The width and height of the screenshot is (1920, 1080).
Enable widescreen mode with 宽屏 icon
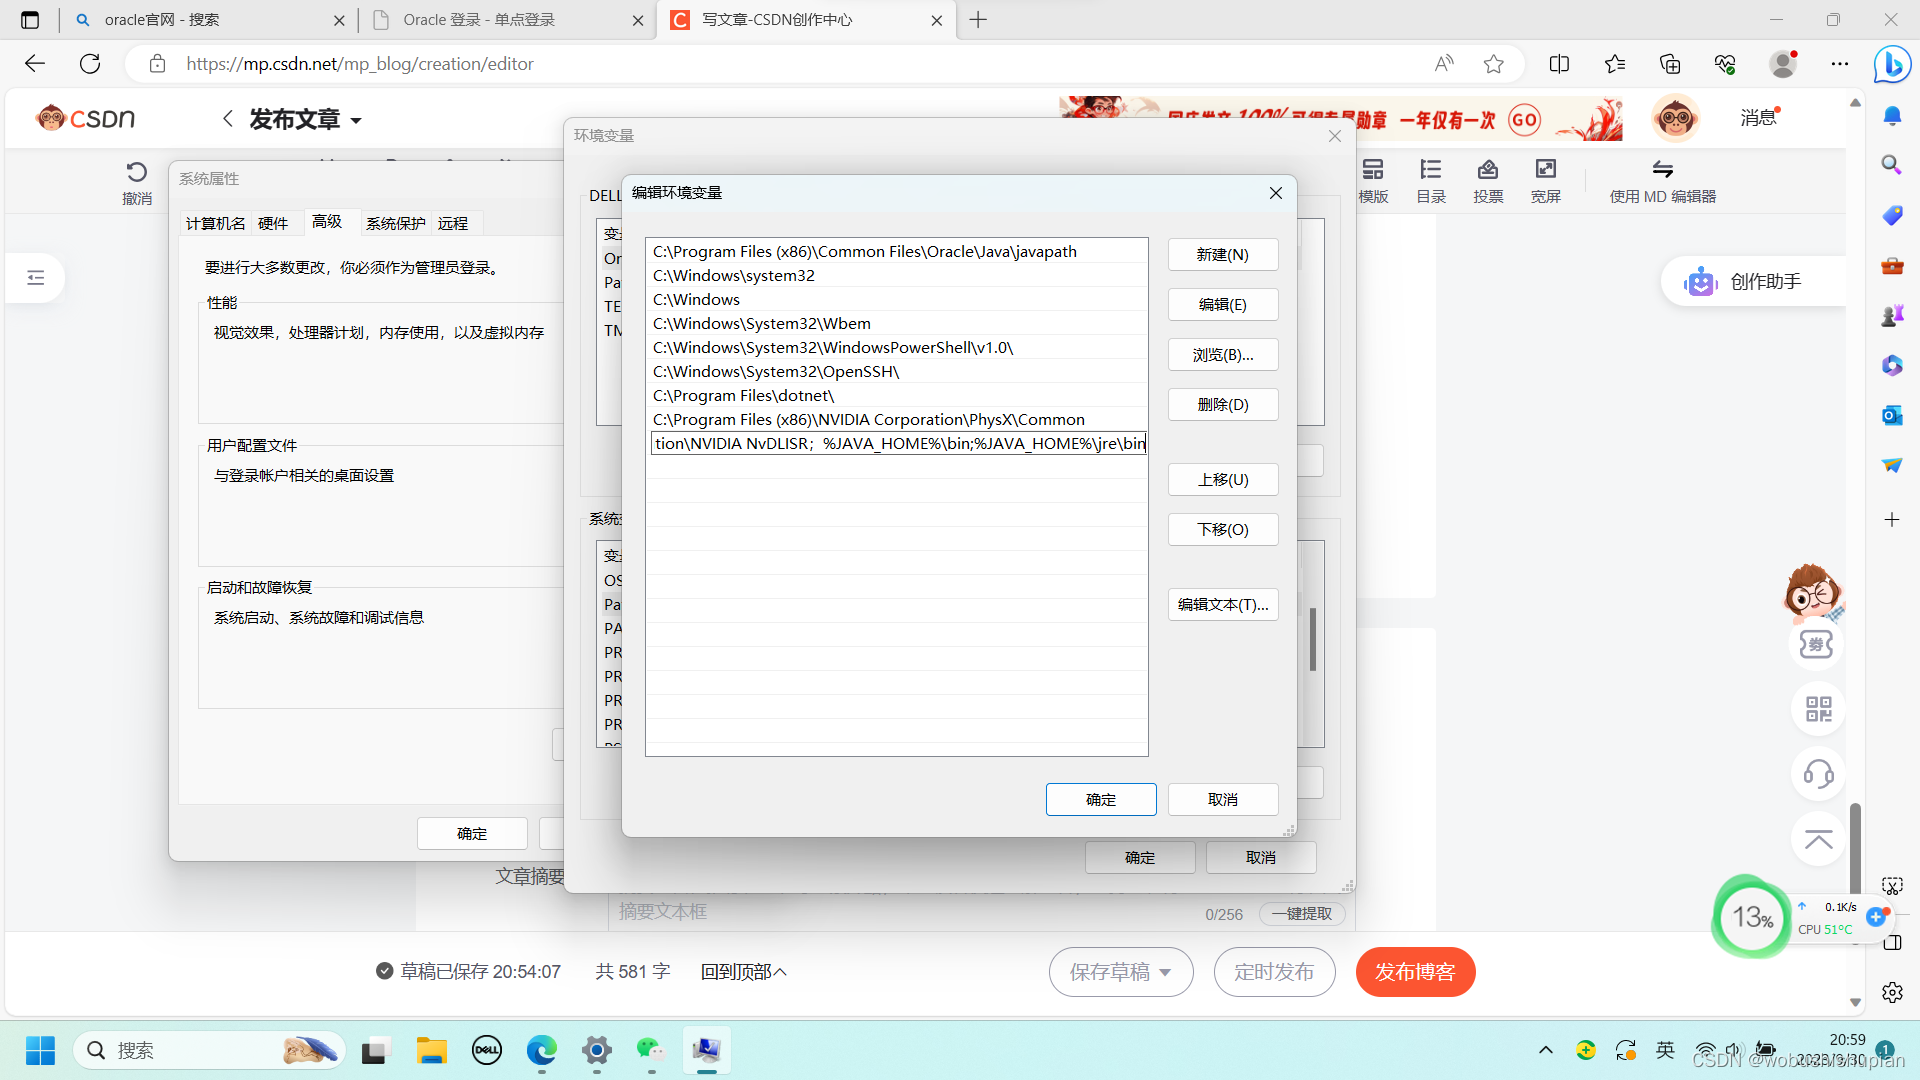(x=1545, y=180)
